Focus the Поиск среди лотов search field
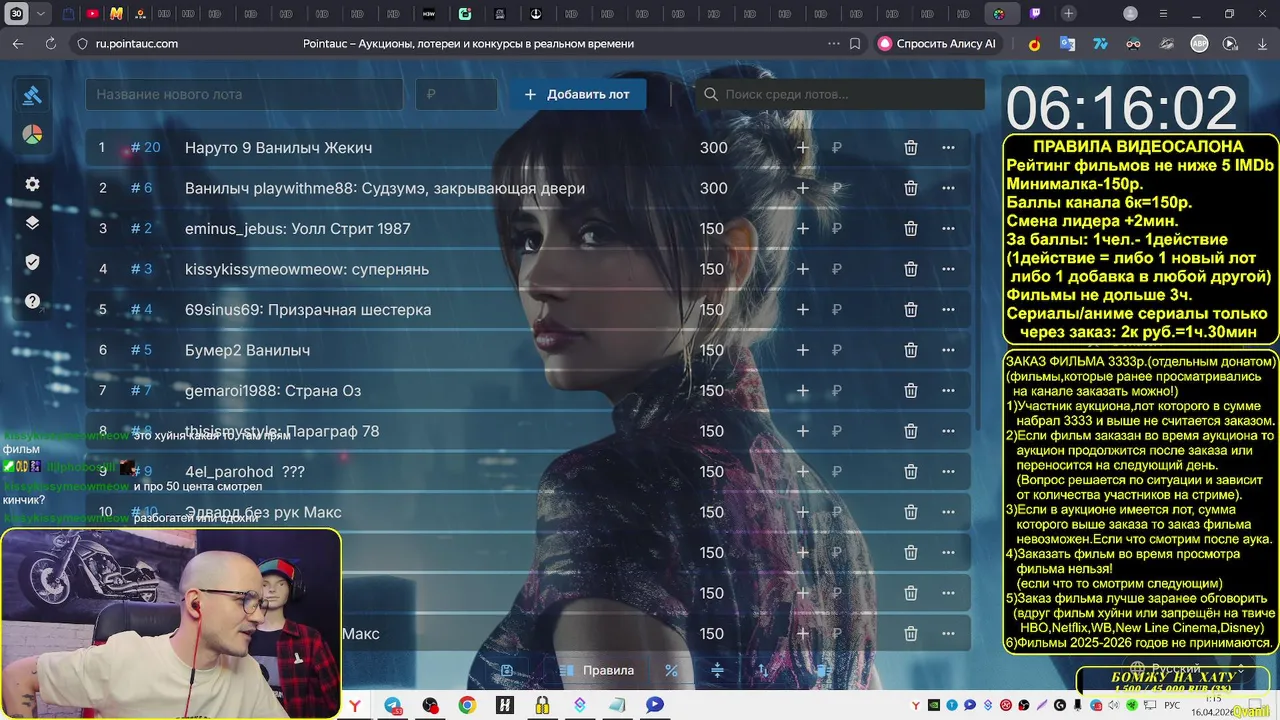The image size is (1280, 720). pos(840,94)
